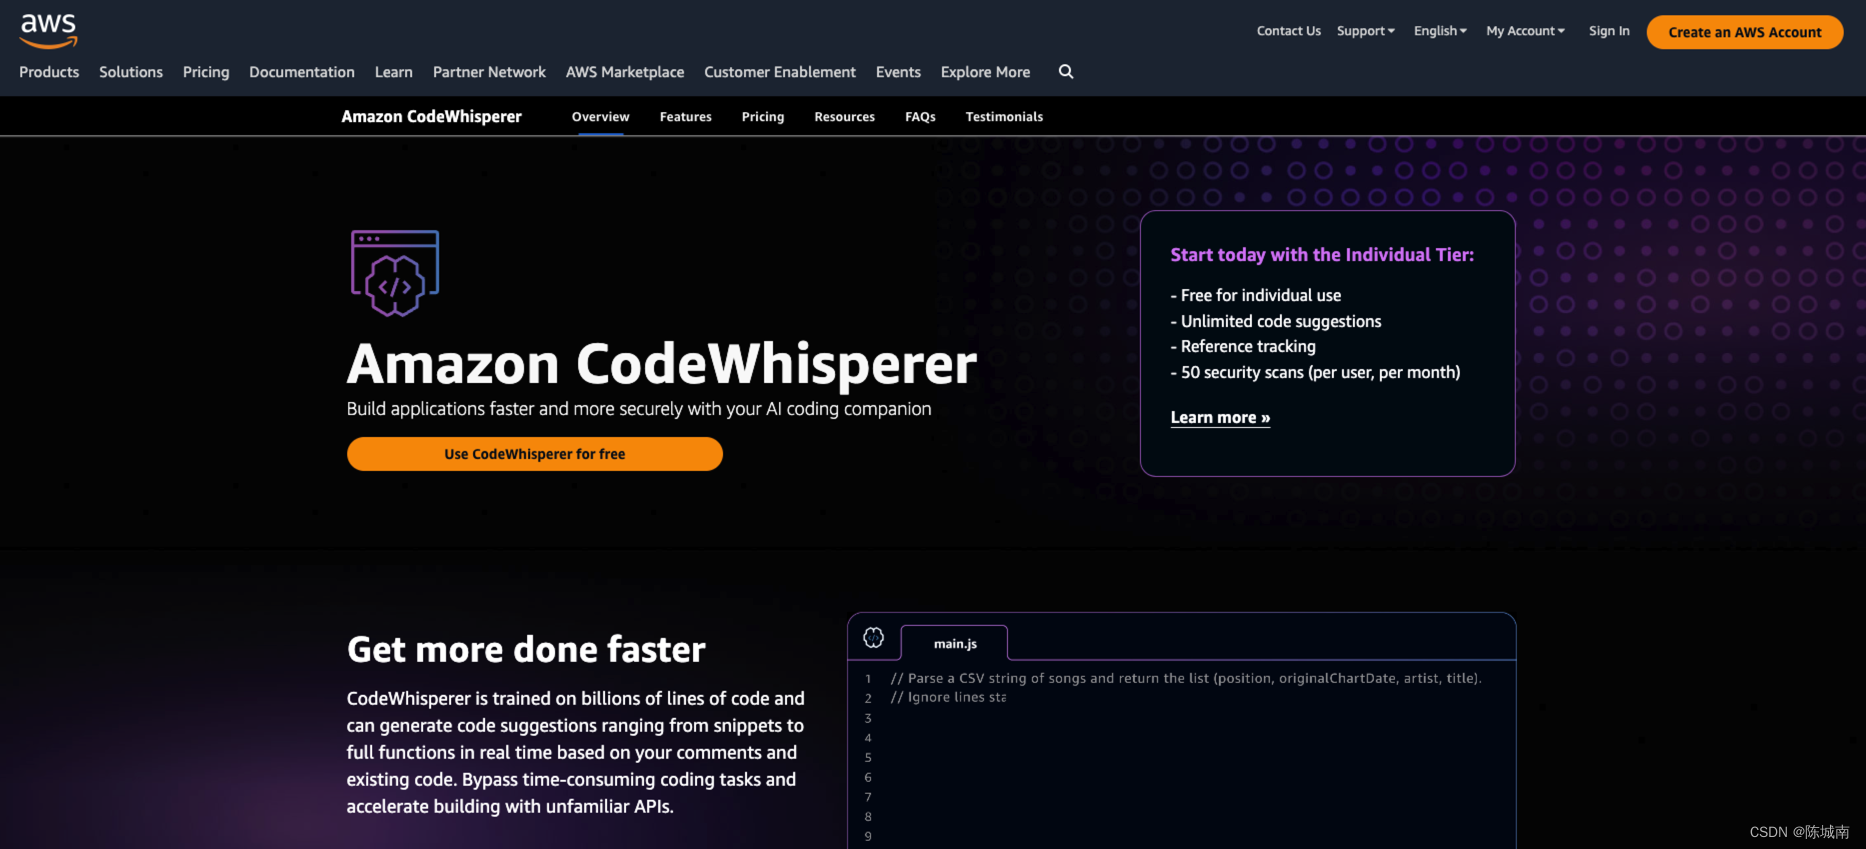Open Customer Enablement menu
The height and width of the screenshot is (849, 1866).
coord(780,72)
